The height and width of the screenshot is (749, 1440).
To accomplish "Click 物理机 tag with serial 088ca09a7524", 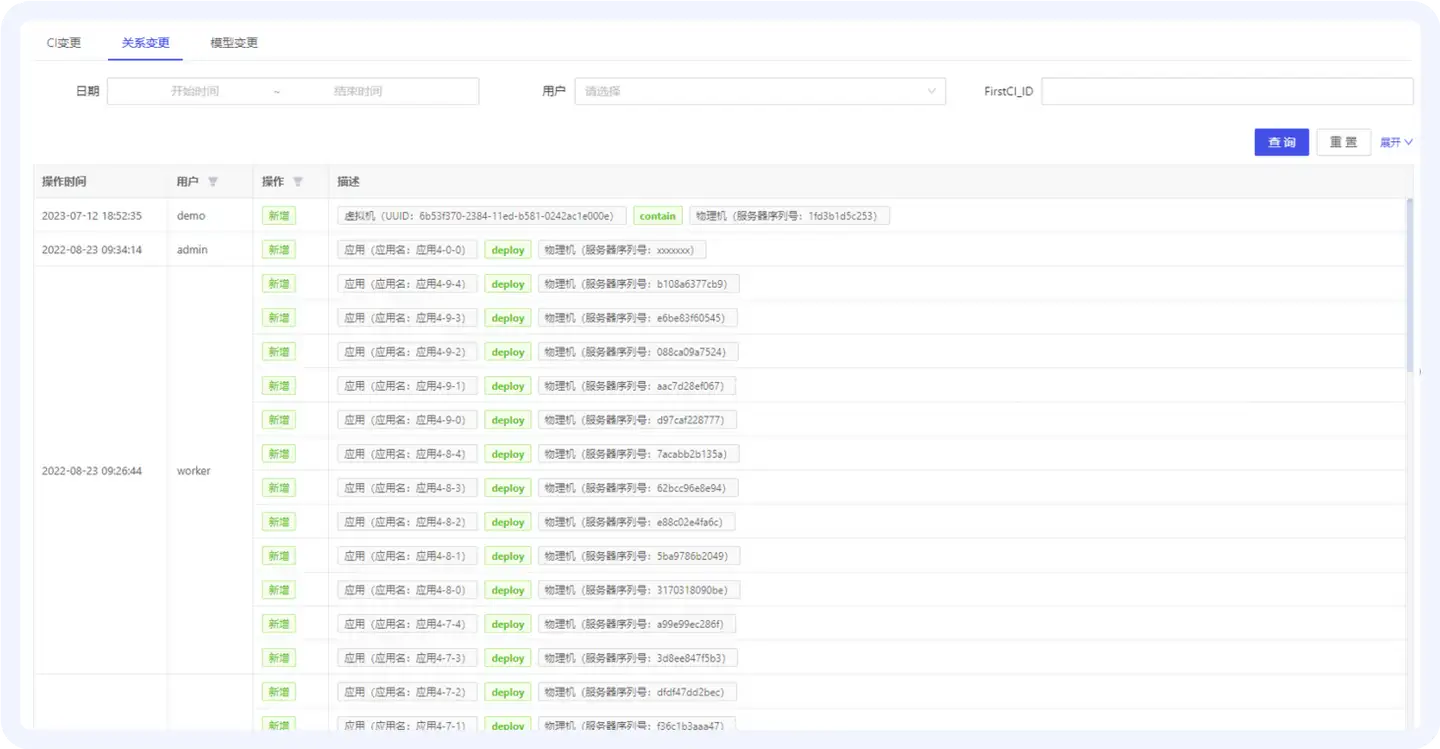I will (x=638, y=352).
